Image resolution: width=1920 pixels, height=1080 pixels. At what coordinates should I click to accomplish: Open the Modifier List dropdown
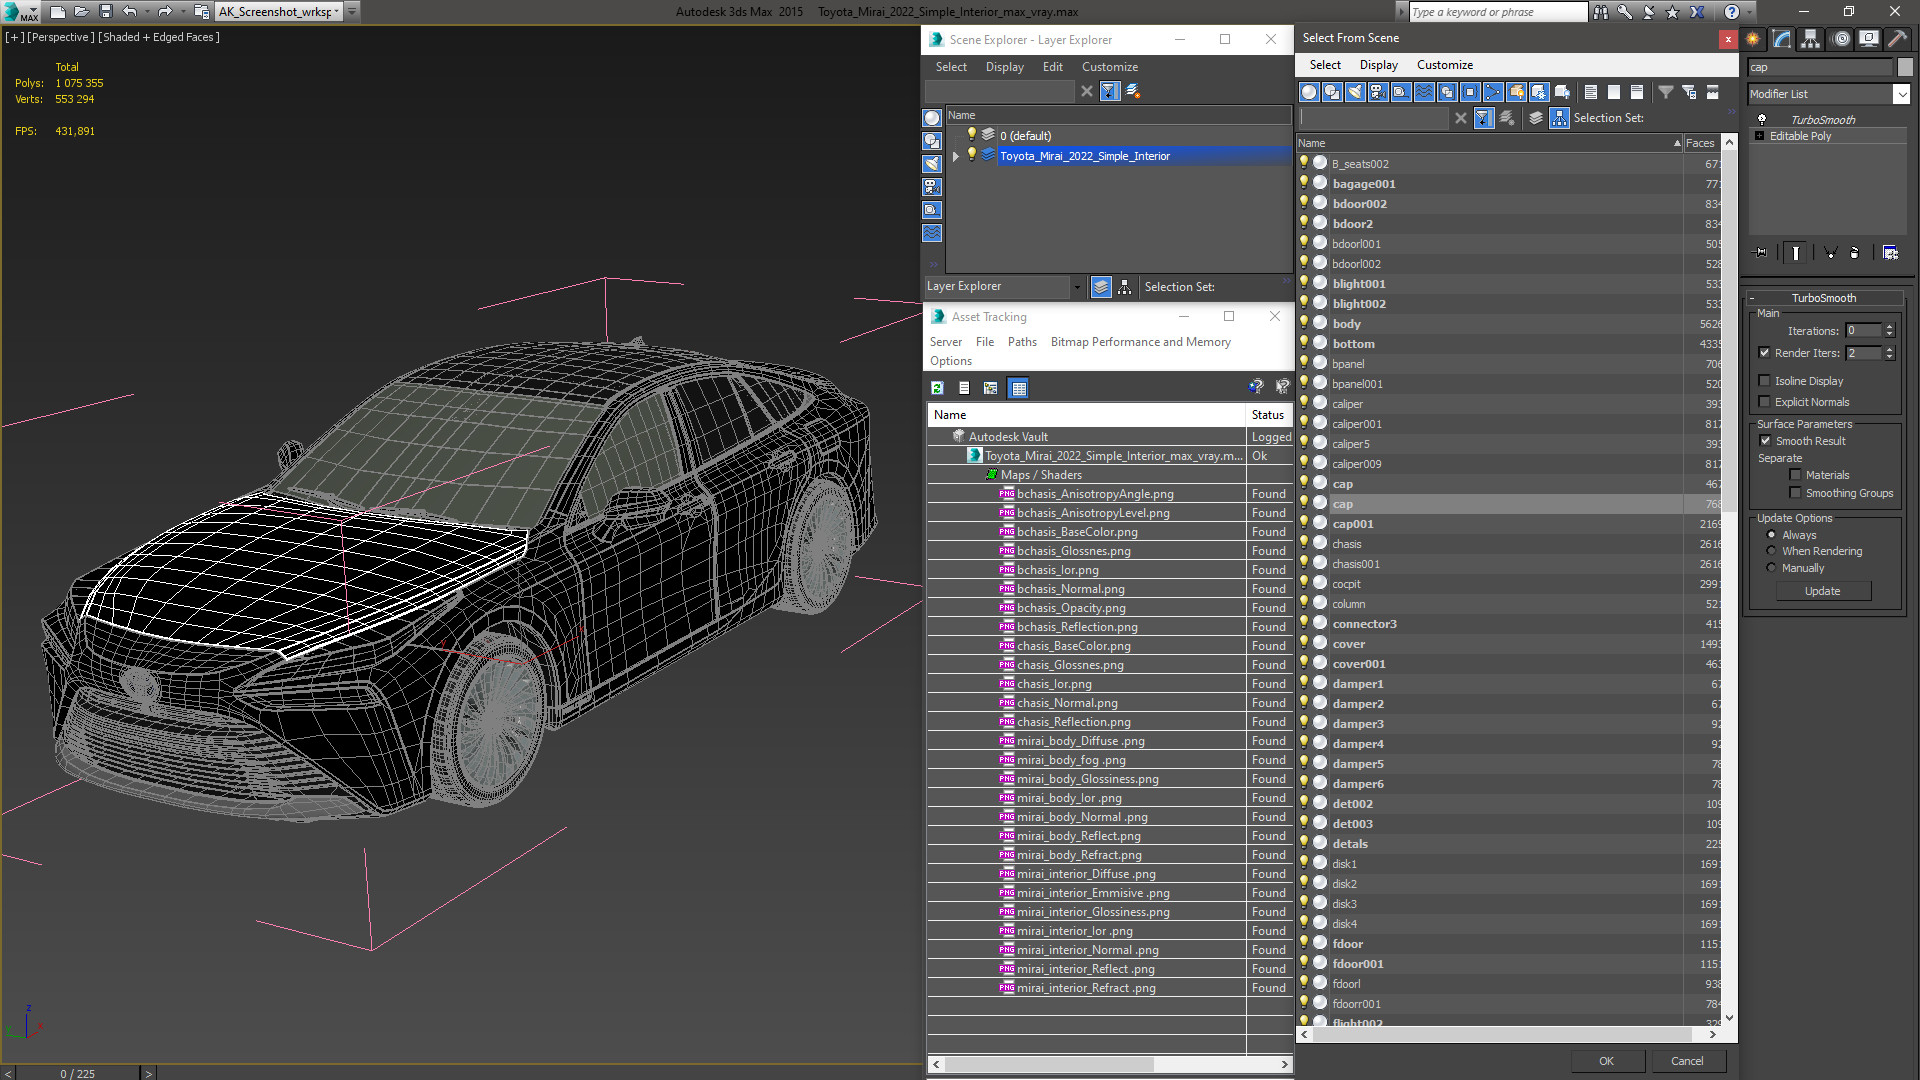pyautogui.click(x=1901, y=94)
